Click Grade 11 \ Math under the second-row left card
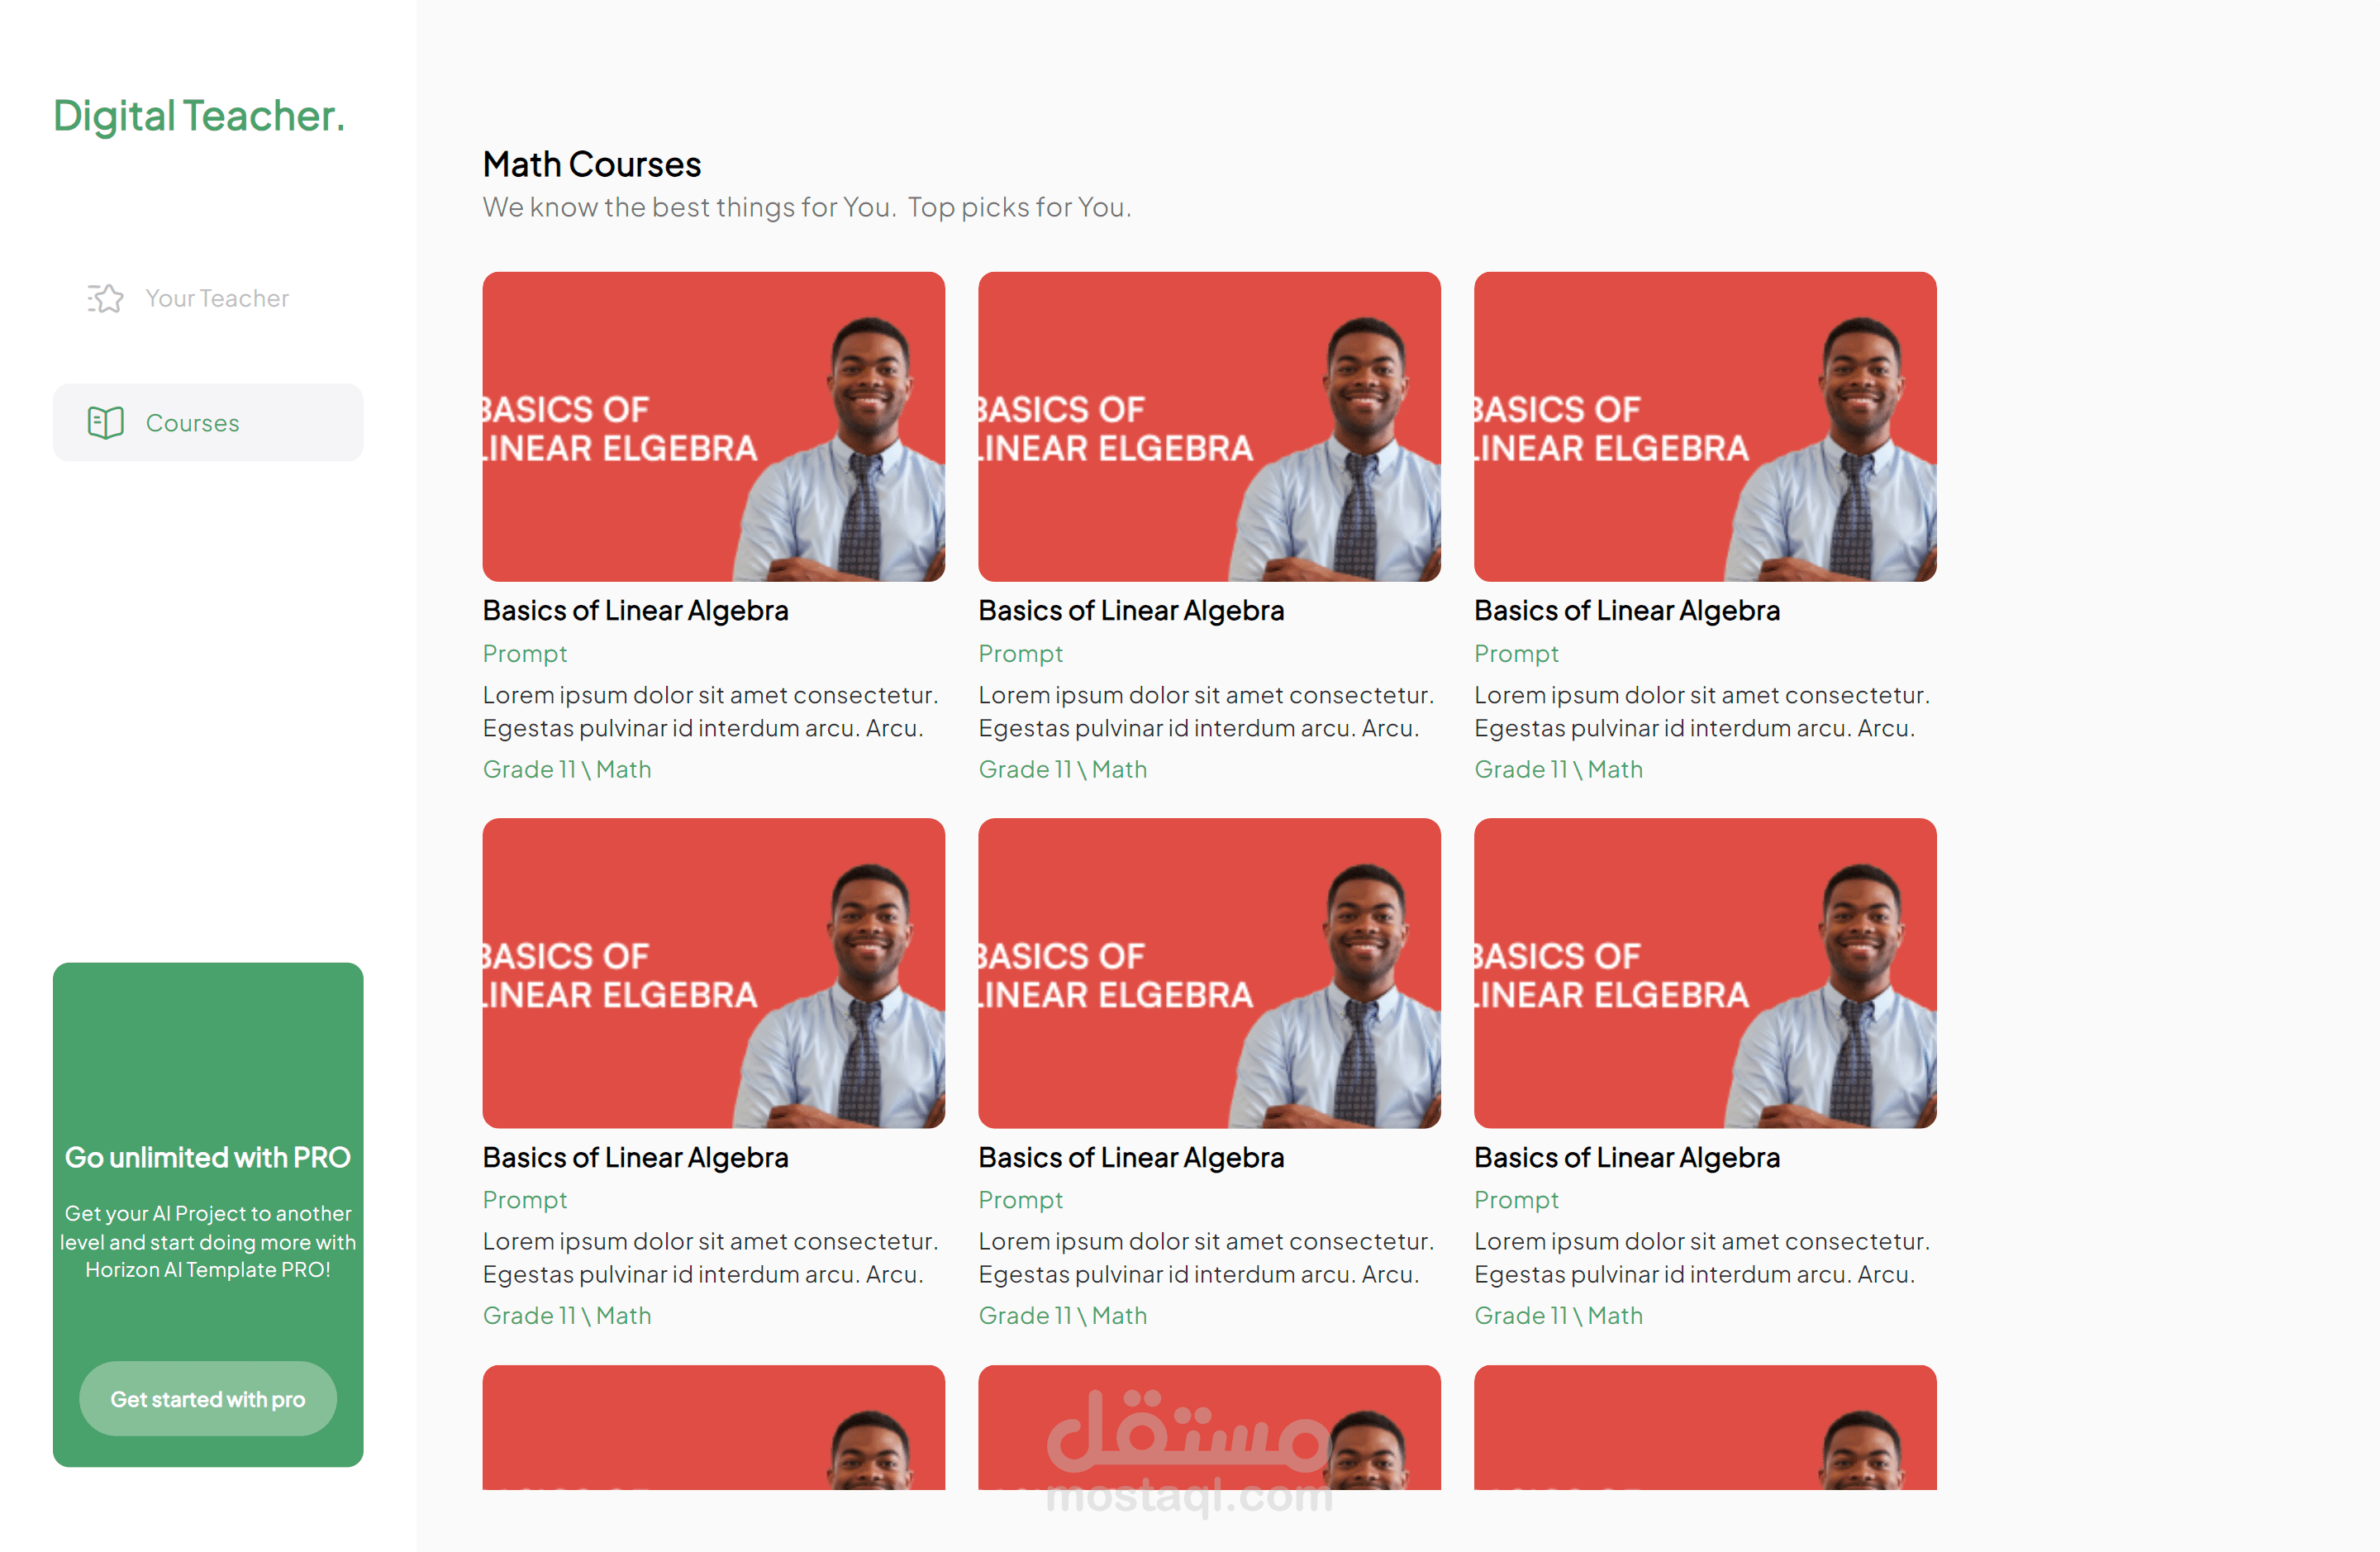This screenshot has height=1552, width=2380. [x=567, y=1316]
